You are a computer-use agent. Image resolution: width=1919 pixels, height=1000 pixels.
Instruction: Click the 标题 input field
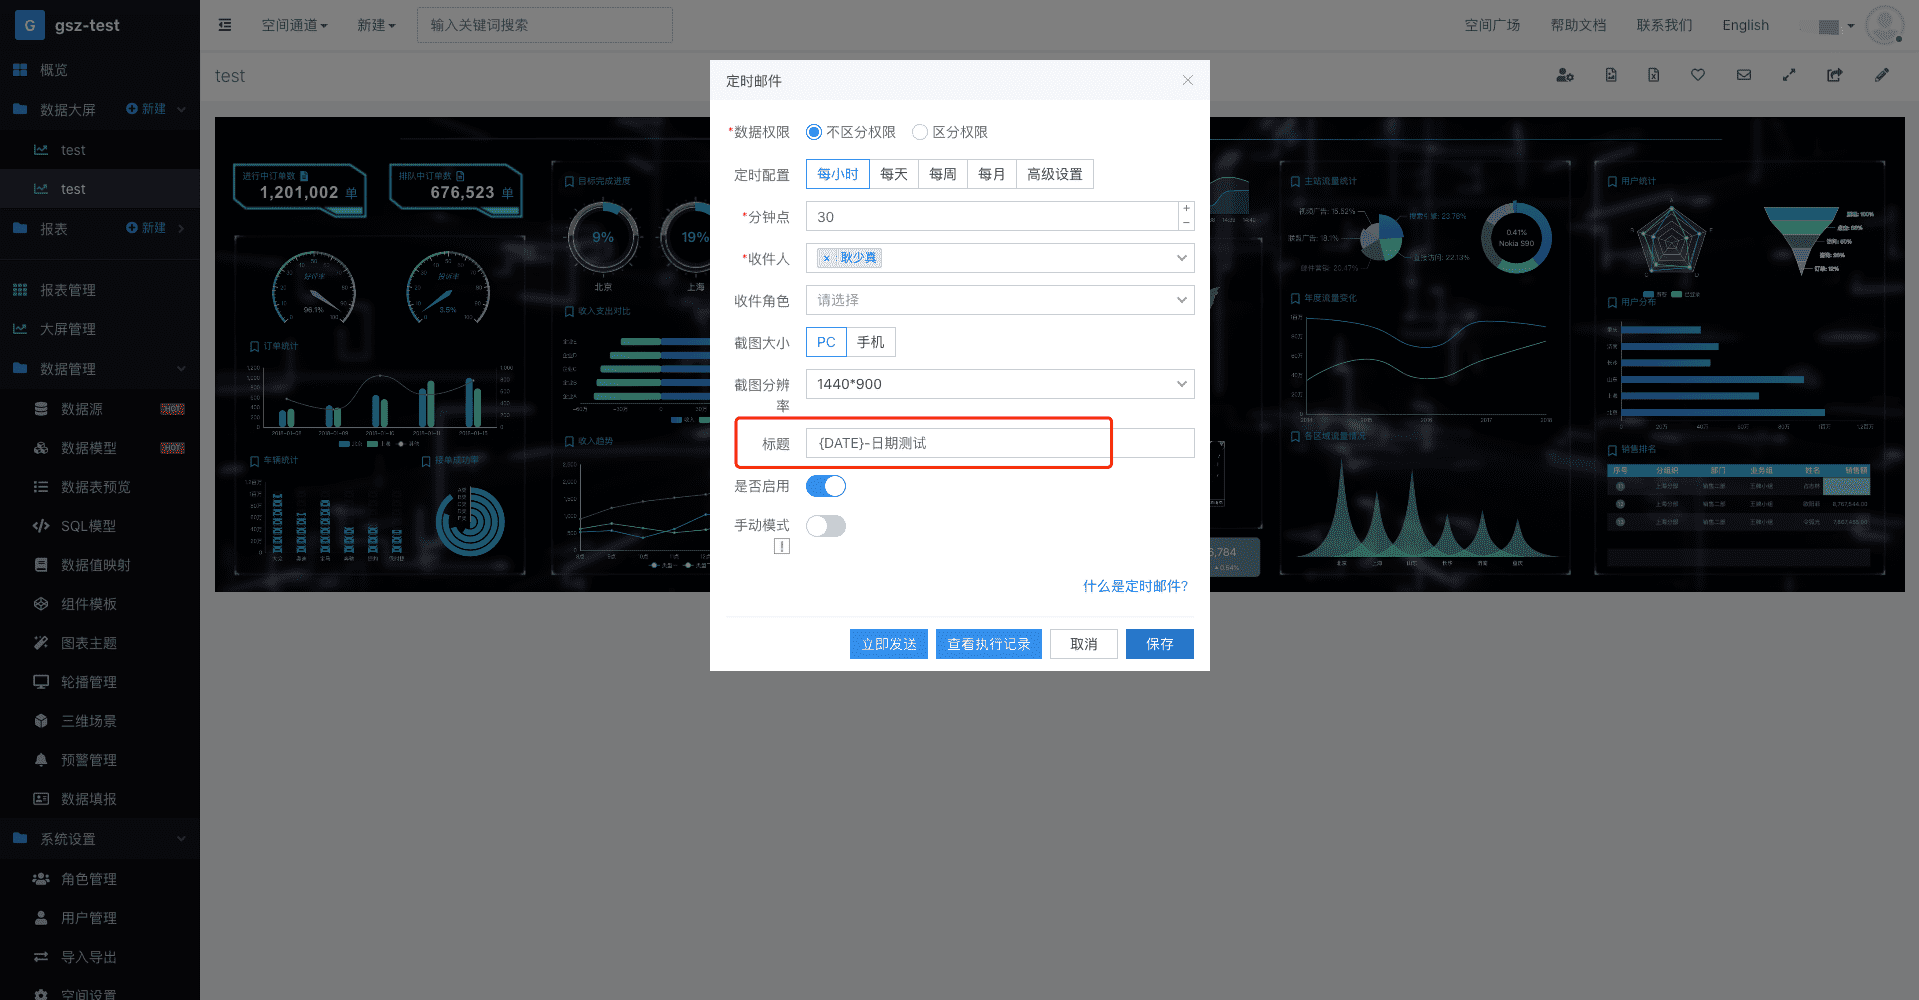pyautogui.click(x=1000, y=443)
